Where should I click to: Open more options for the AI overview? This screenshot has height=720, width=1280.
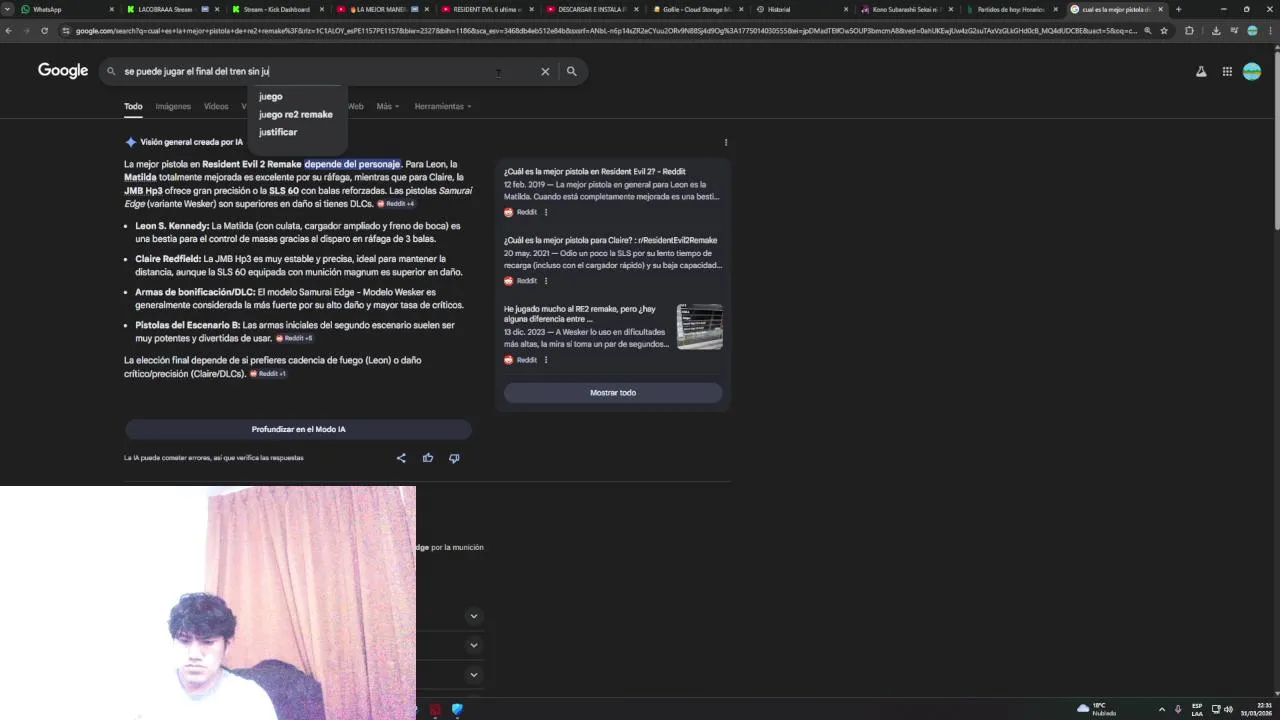tap(726, 142)
